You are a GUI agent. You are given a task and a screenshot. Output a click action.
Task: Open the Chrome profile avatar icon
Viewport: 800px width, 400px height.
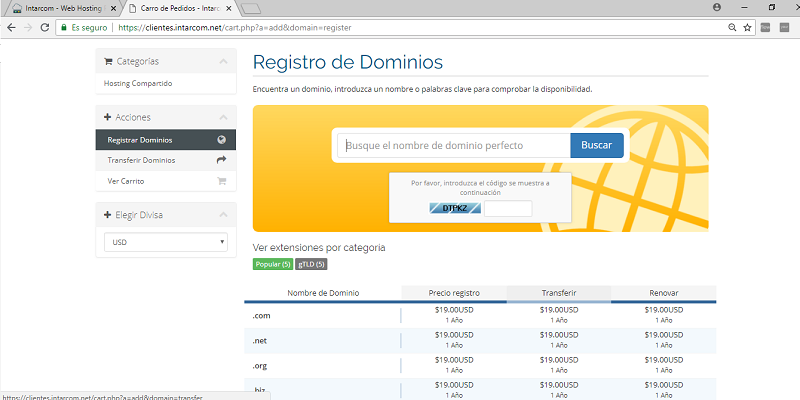(x=717, y=7)
